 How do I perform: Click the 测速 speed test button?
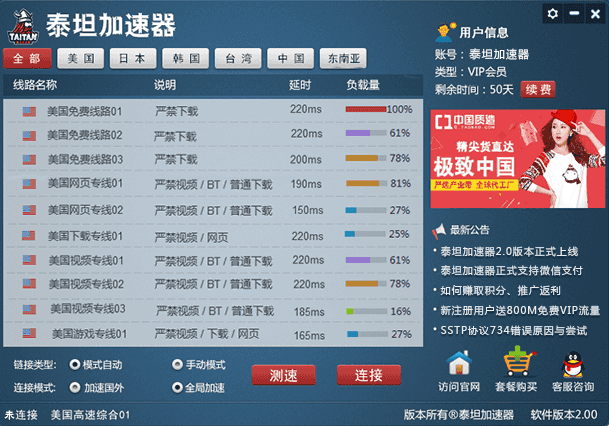(x=284, y=375)
